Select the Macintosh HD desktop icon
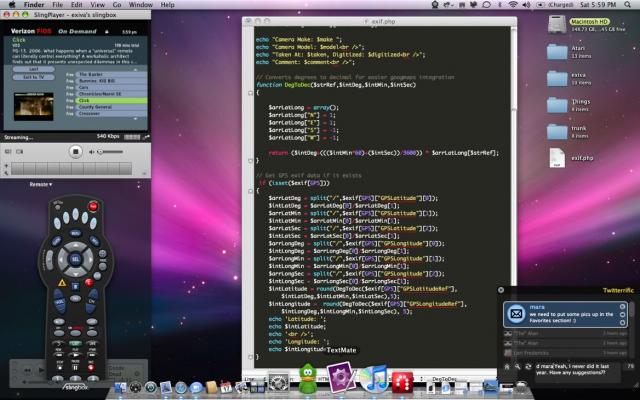 557,24
